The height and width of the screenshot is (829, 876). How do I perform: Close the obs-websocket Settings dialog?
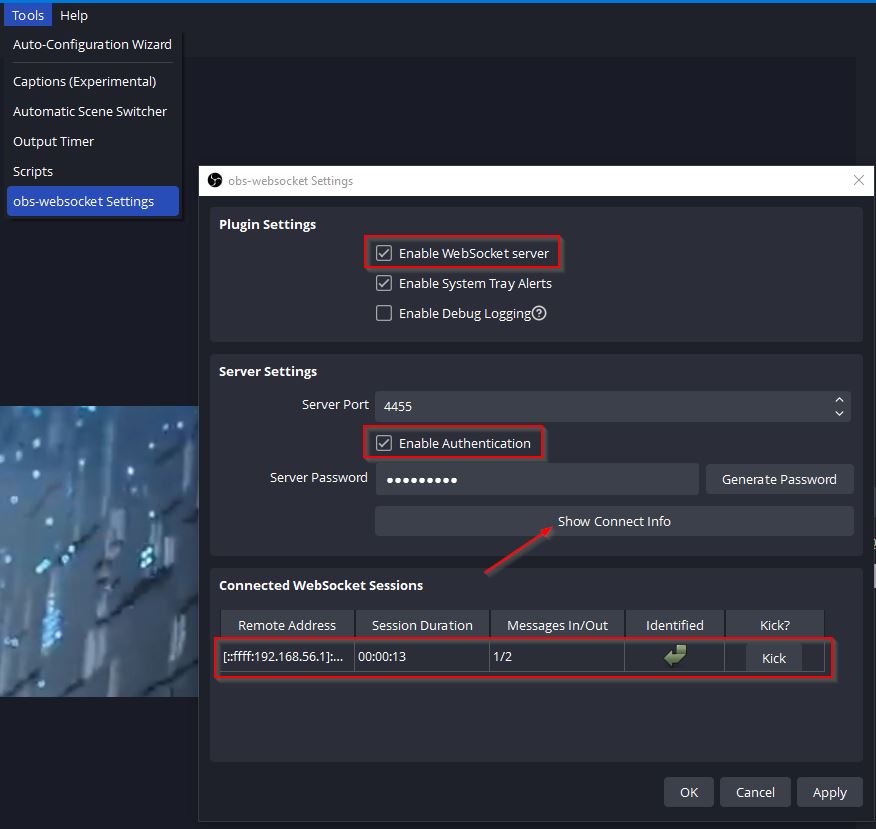click(859, 180)
